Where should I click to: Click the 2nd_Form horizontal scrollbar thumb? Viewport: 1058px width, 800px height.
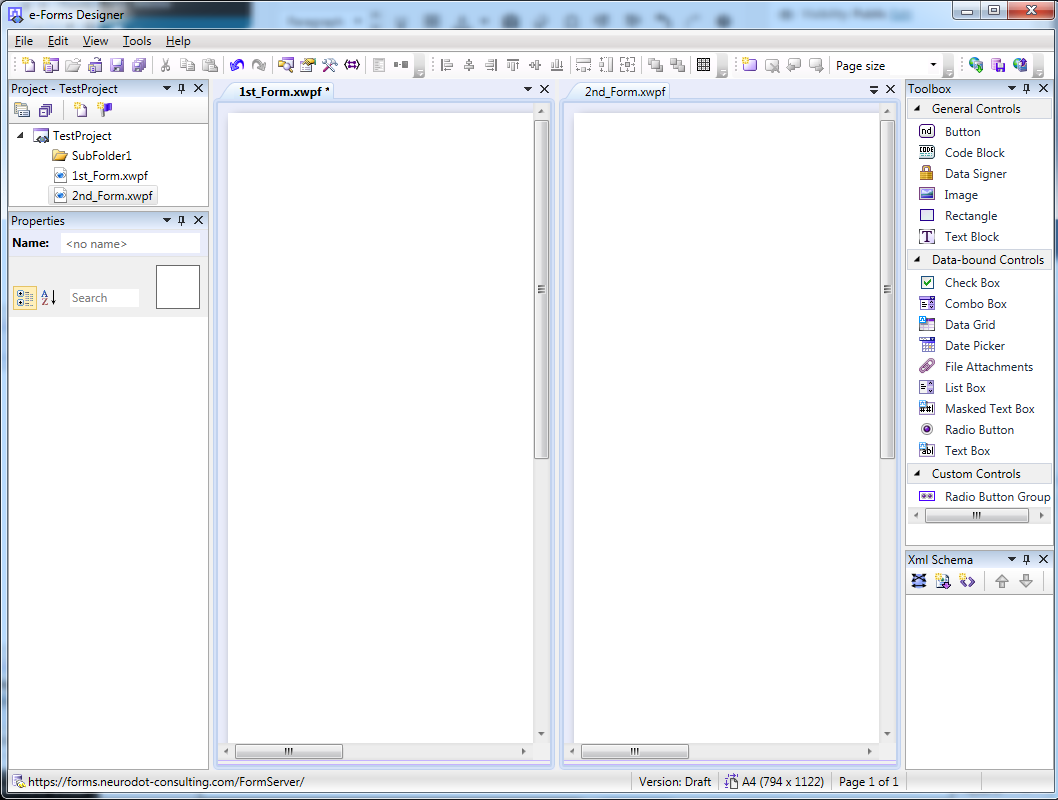pyautogui.click(x=635, y=751)
